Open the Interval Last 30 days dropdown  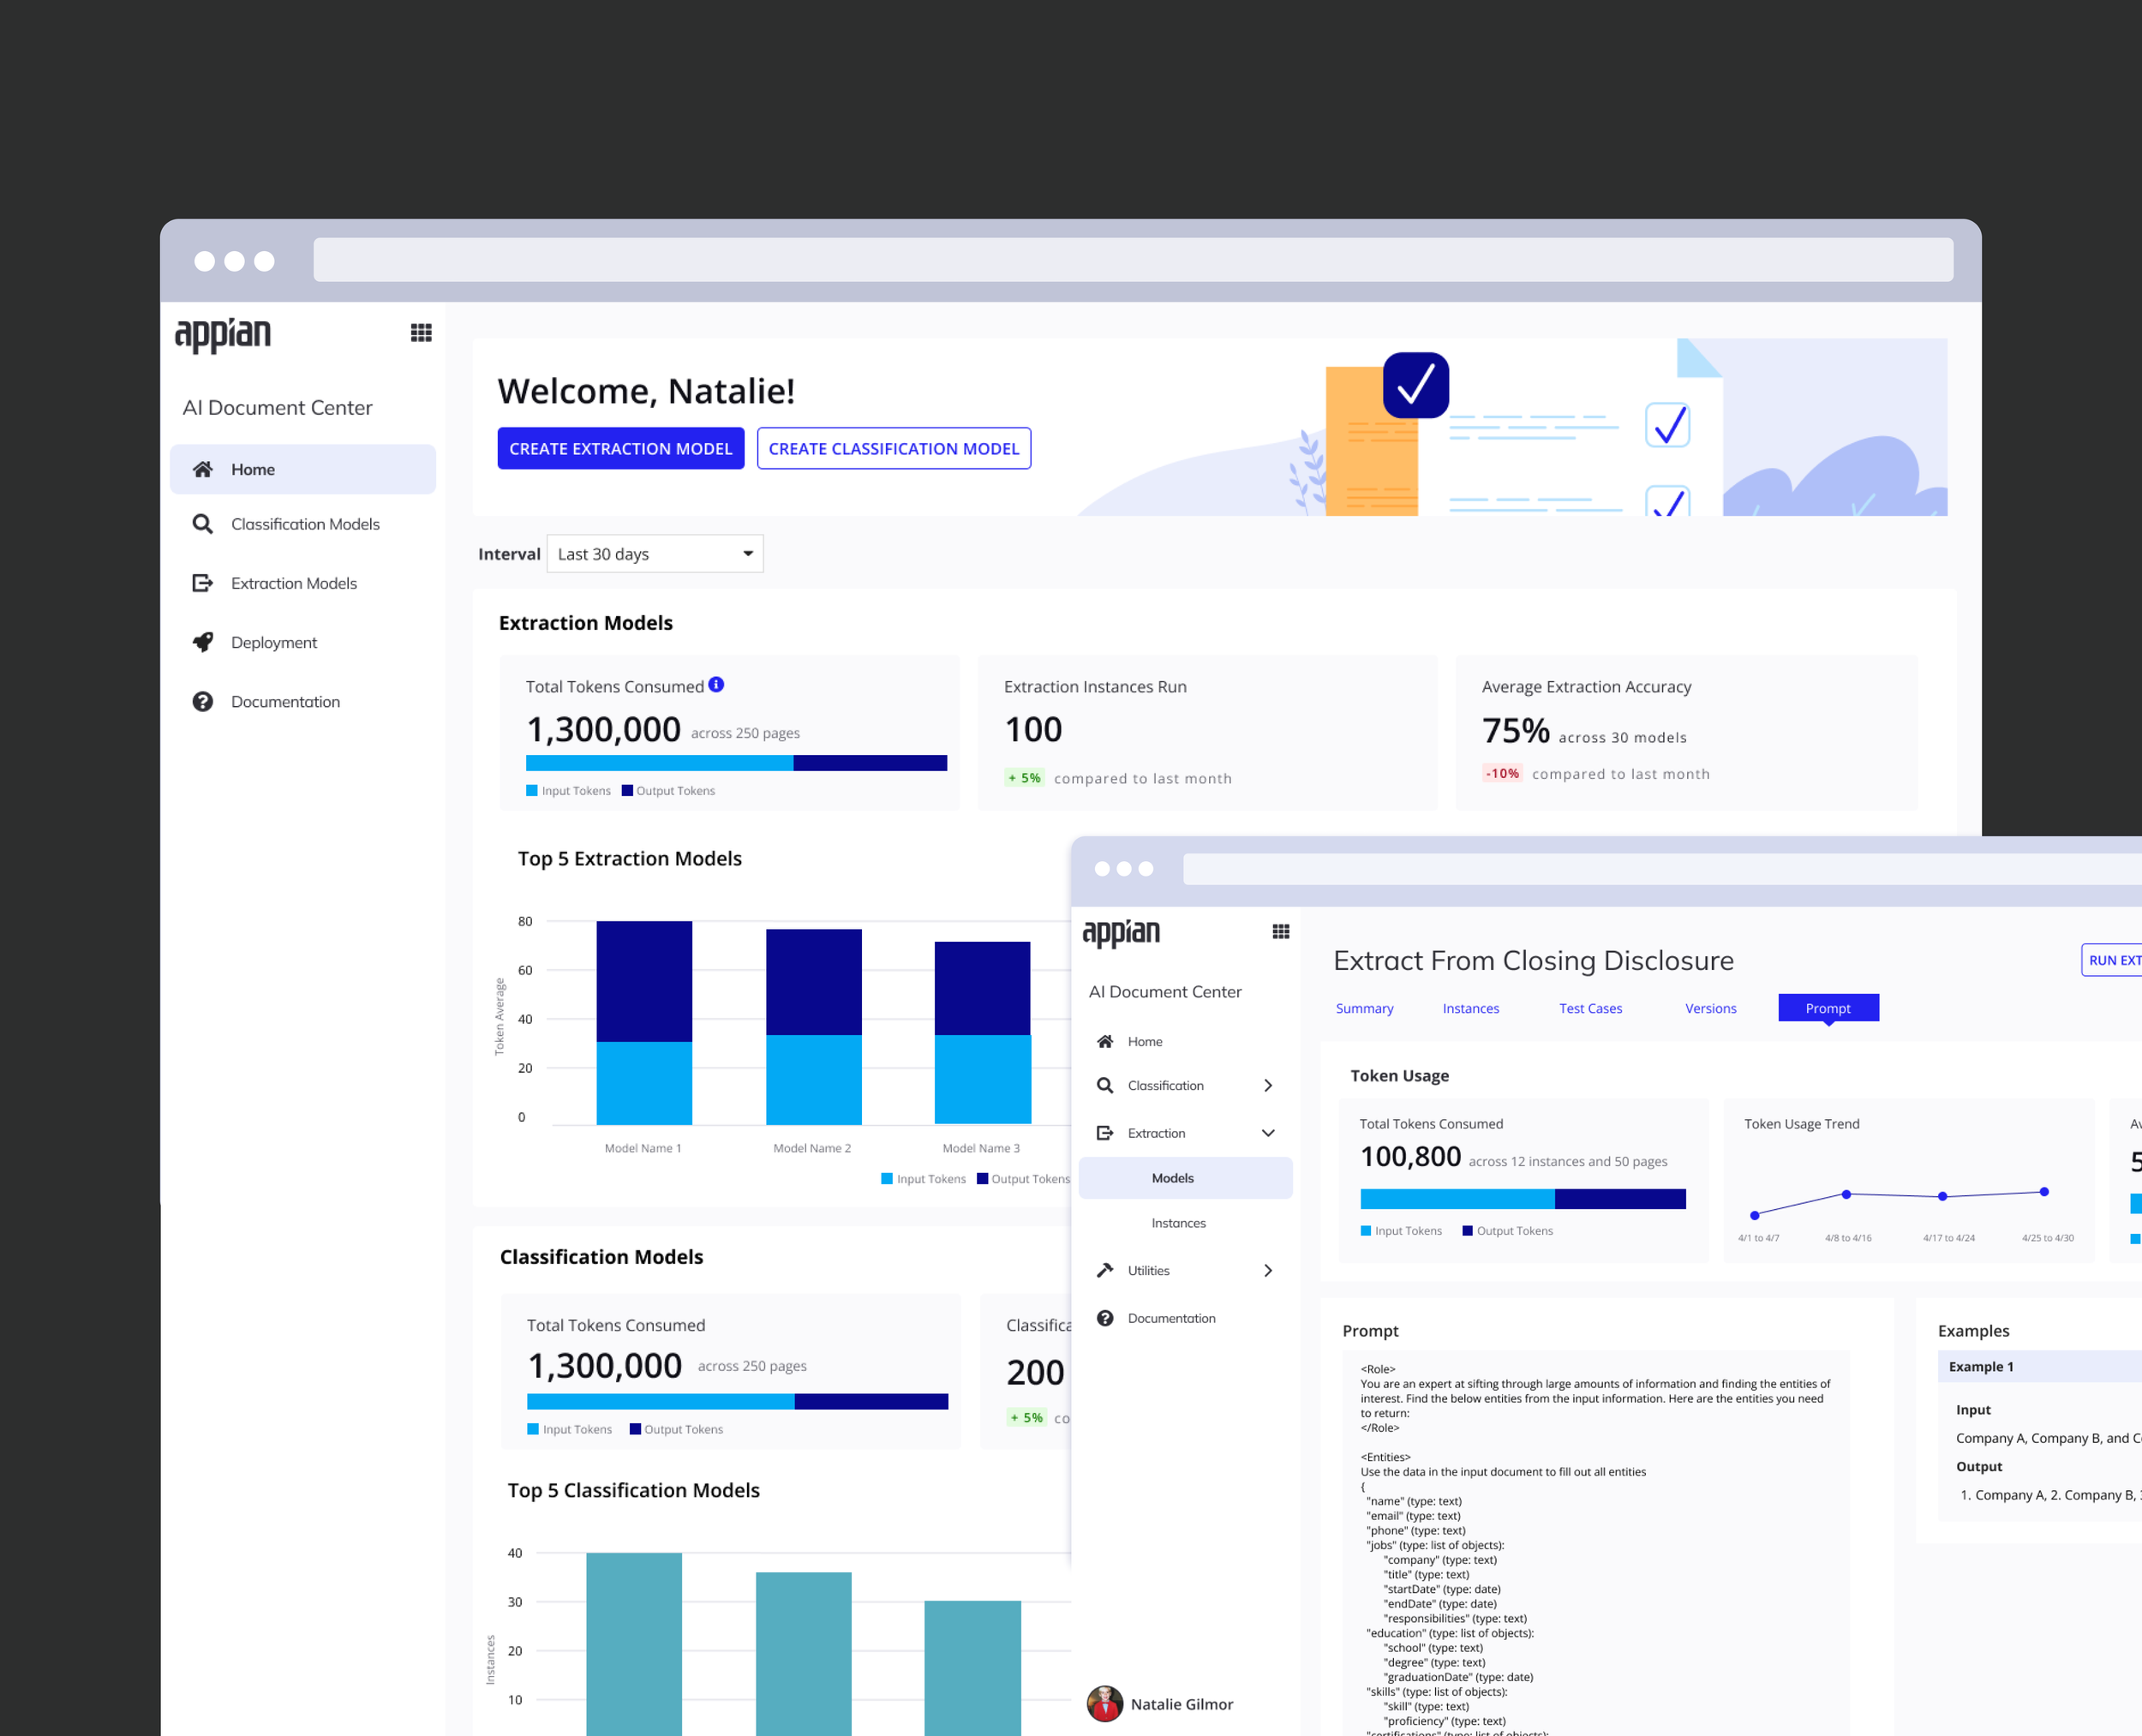pyautogui.click(x=655, y=554)
